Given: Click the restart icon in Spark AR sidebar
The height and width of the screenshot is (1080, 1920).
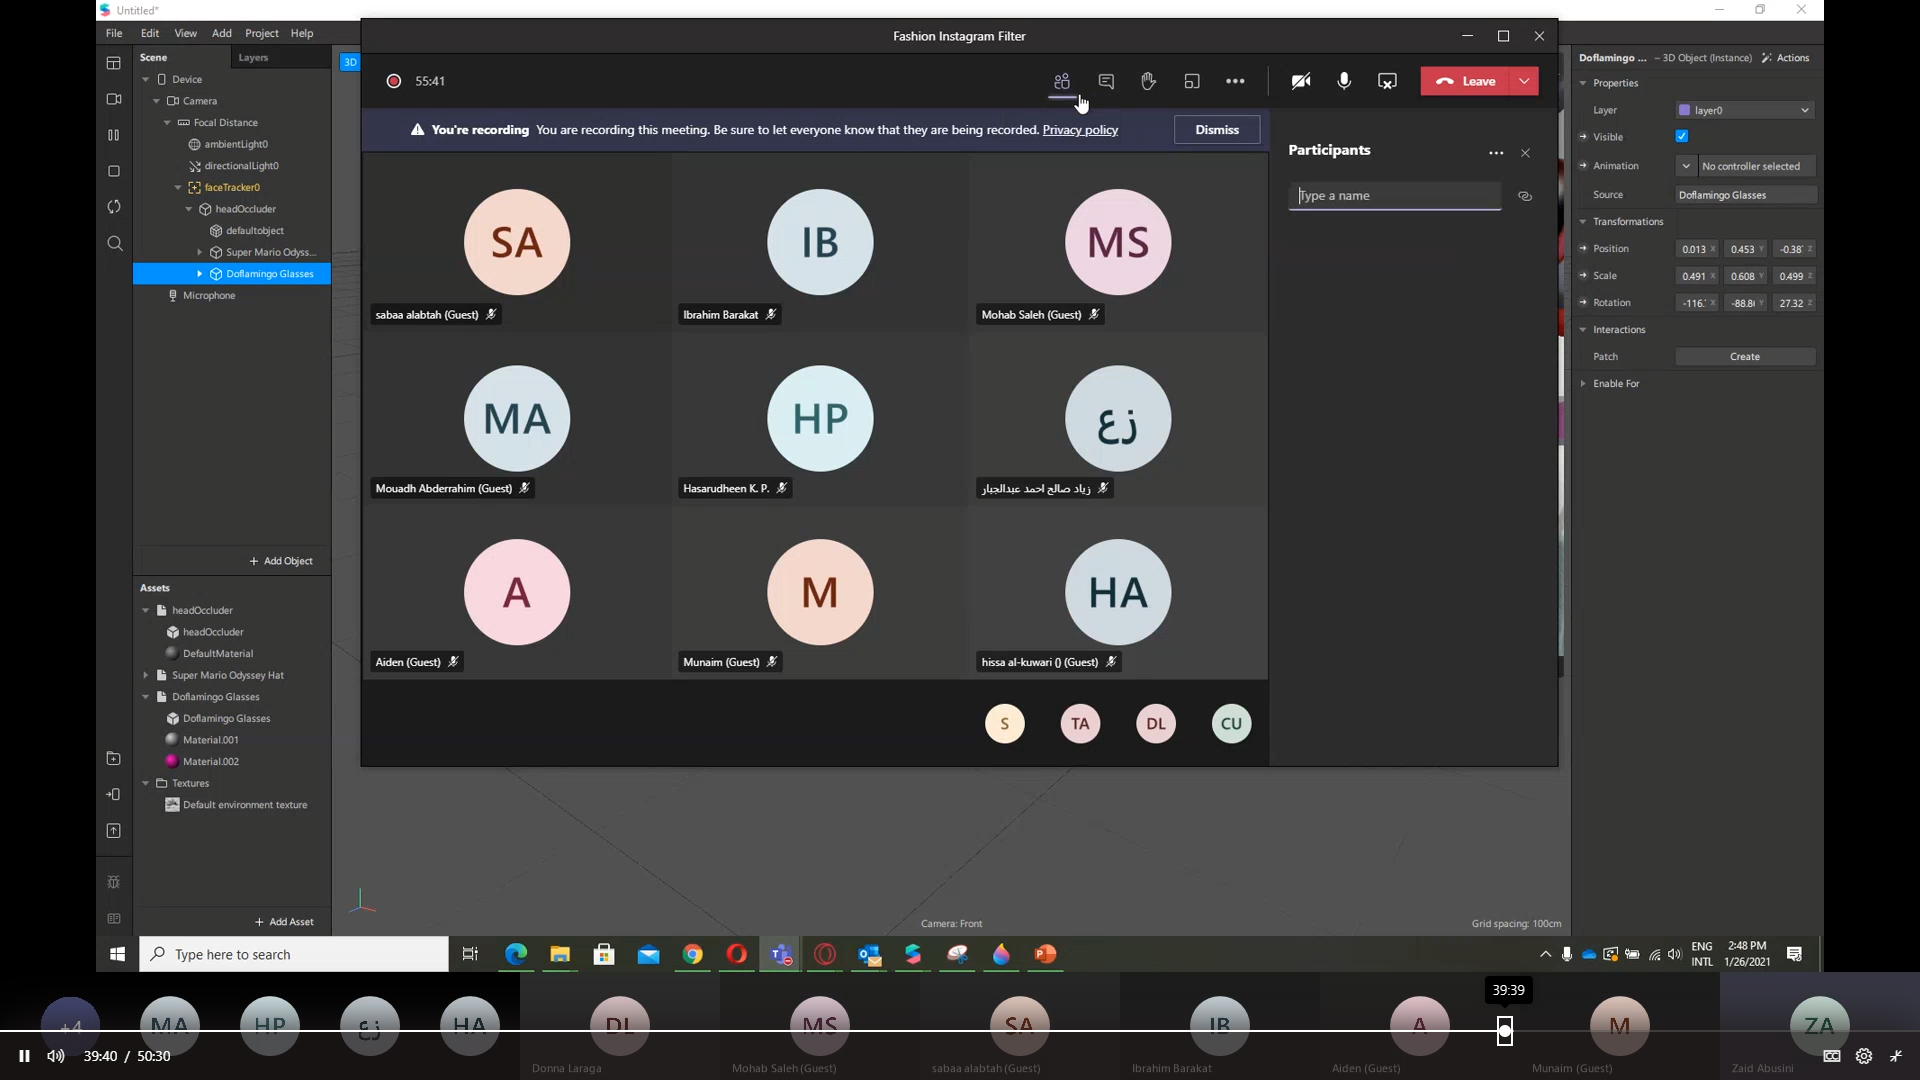Looking at the screenshot, I should [114, 207].
